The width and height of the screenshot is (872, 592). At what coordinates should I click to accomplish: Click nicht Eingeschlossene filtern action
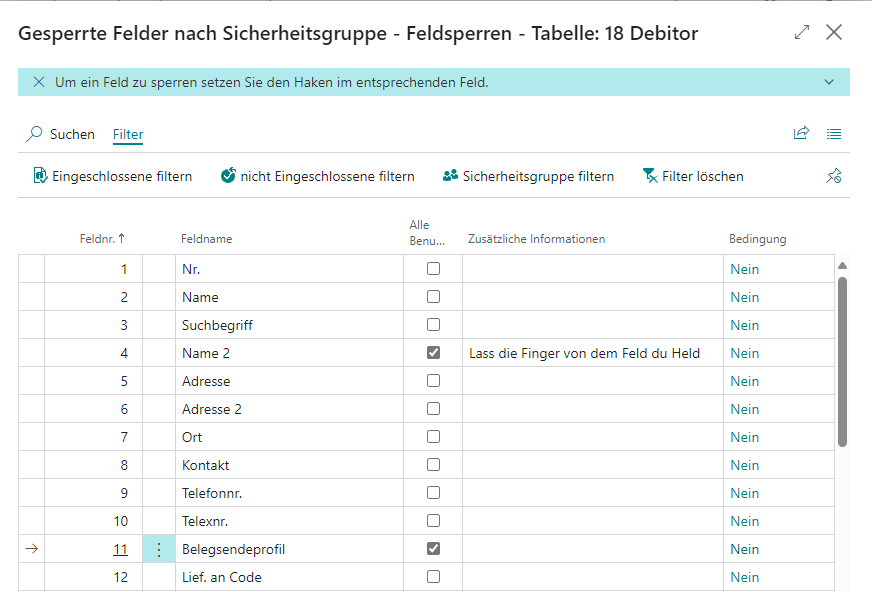coord(317,176)
